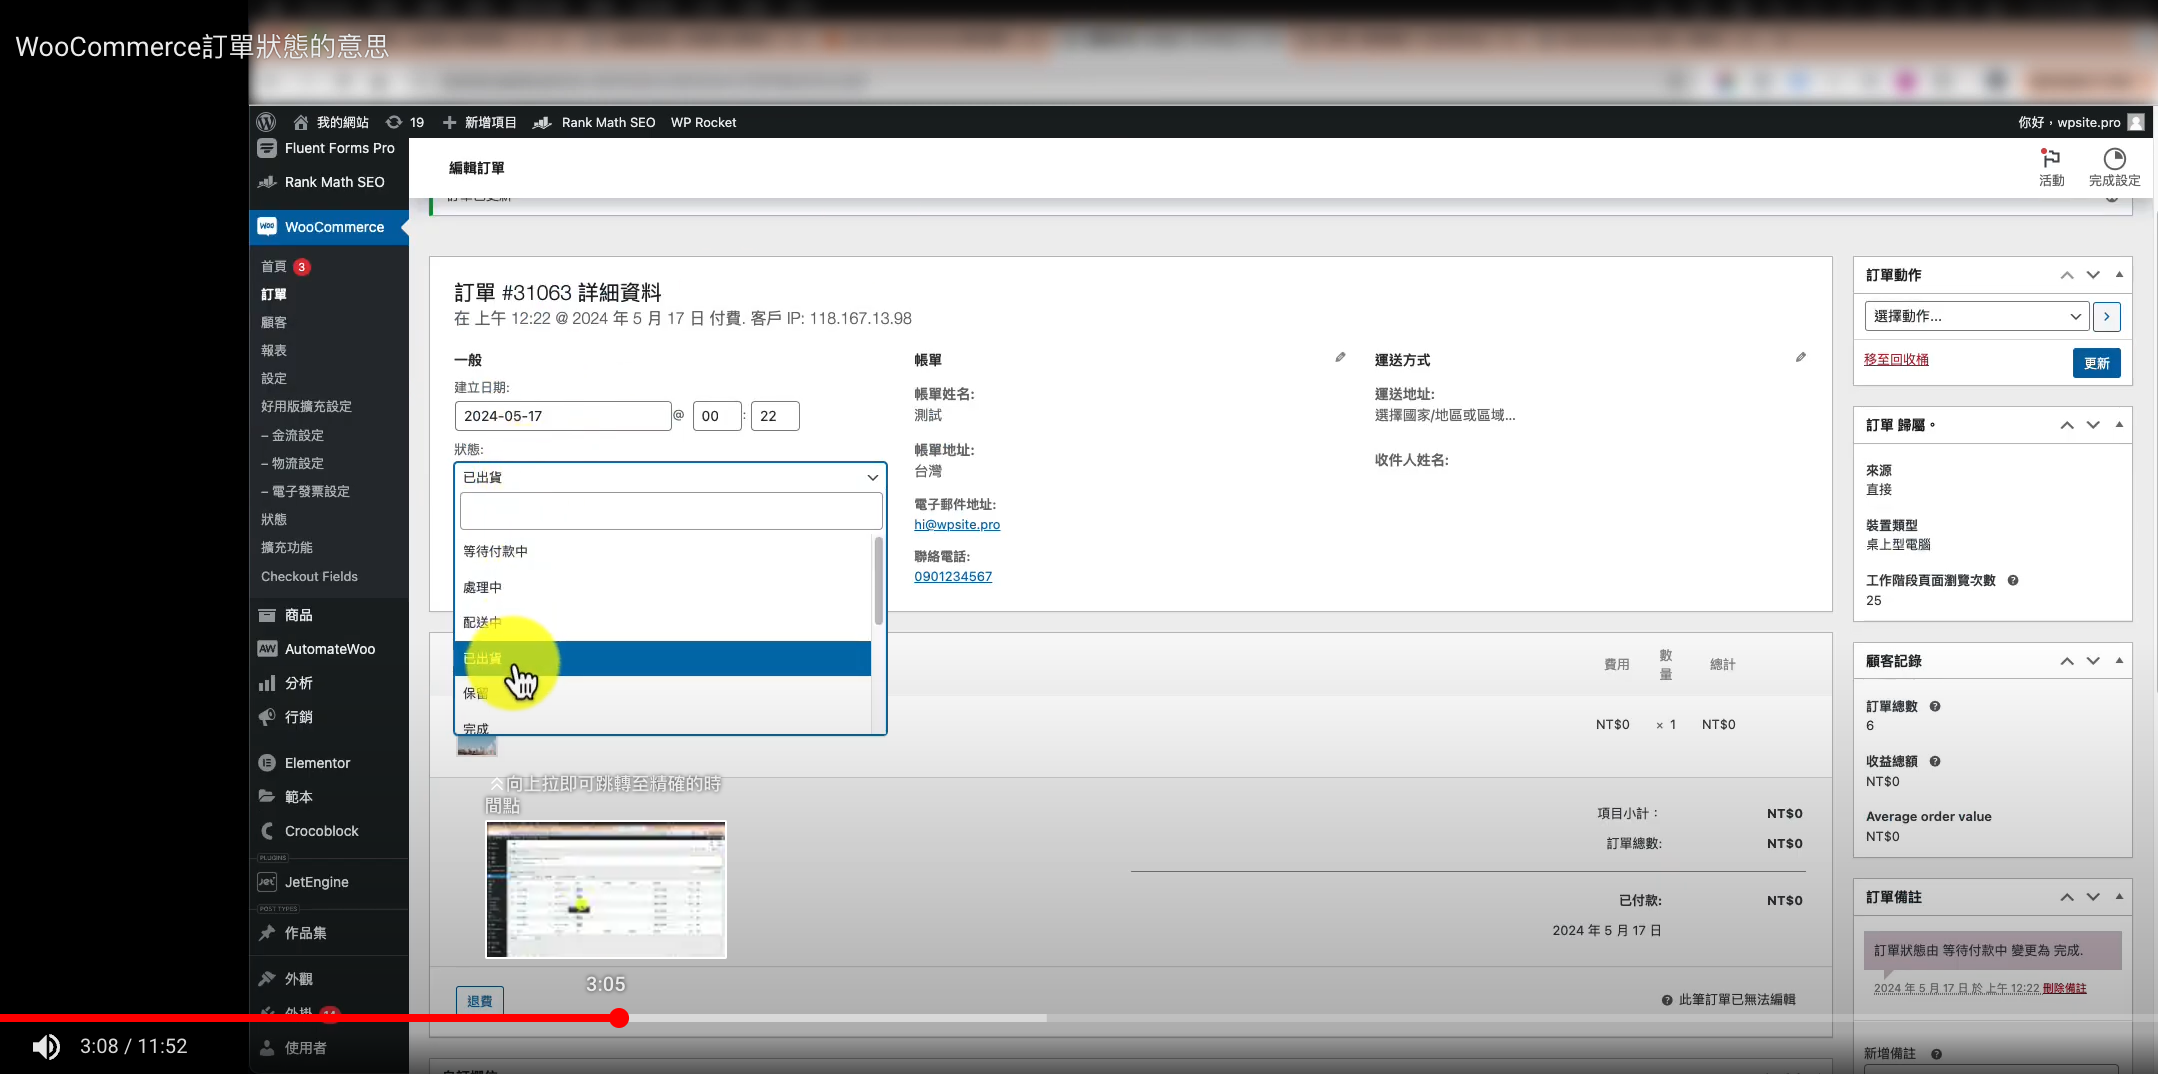Click the help icon next to 工作階段頁面瀏覽次數

pos(2013,580)
